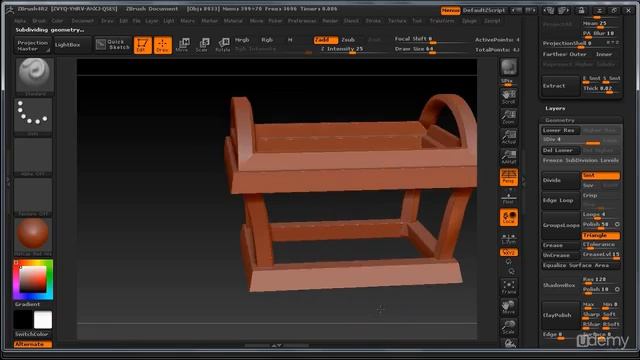This screenshot has height=360, width=640.
Task: Click the Del Lower button
Action: pos(560,150)
